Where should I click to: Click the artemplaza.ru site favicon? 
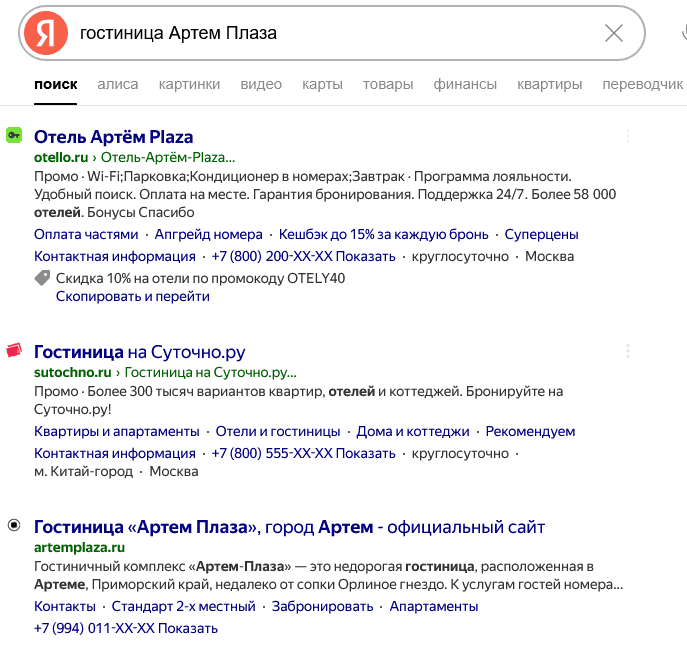(x=14, y=526)
